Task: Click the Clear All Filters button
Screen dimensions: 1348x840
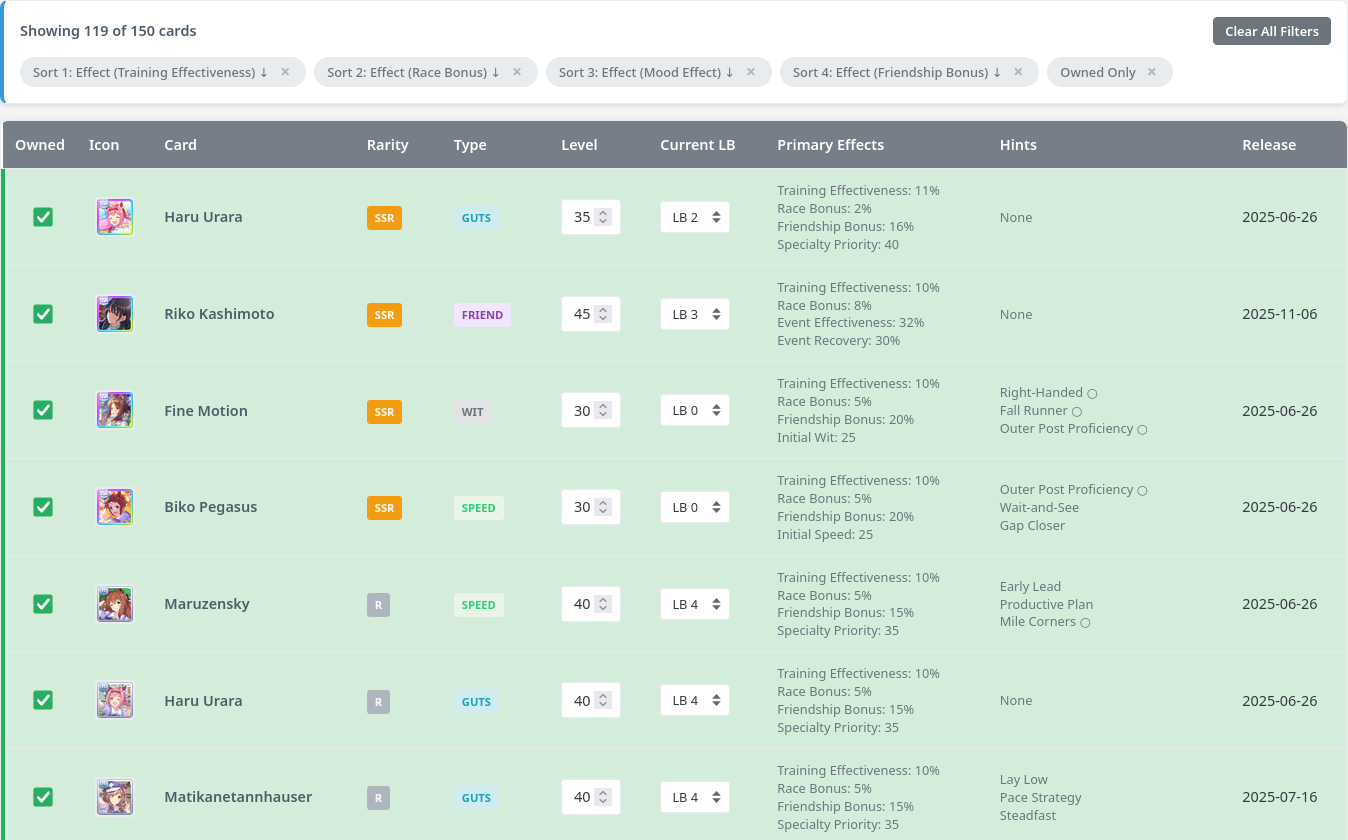Action: point(1272,31)
